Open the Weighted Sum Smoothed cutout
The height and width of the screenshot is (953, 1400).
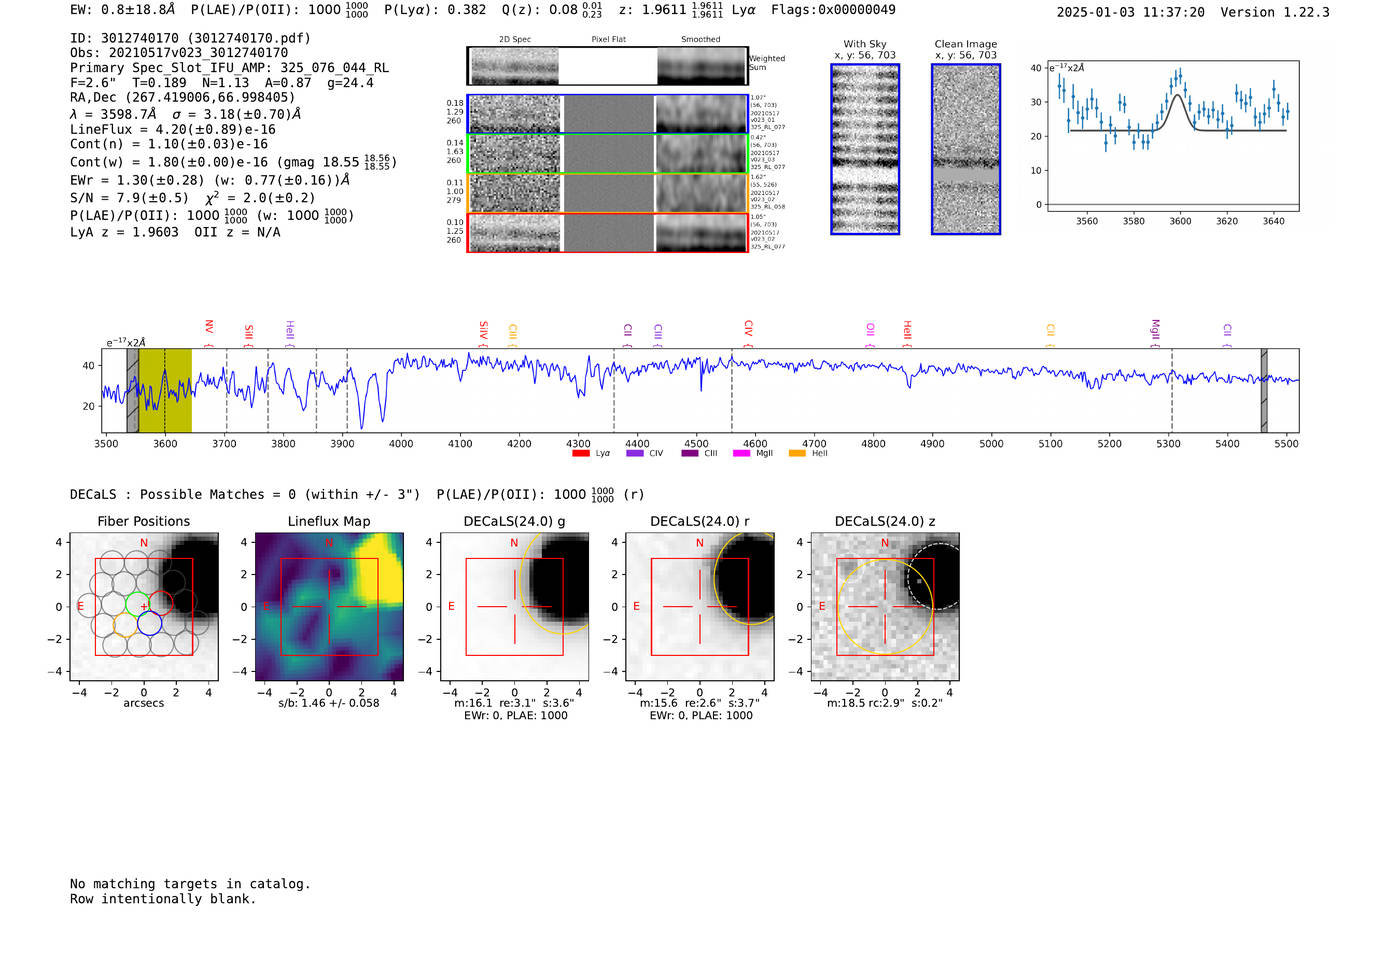click(x=702, y=66)
